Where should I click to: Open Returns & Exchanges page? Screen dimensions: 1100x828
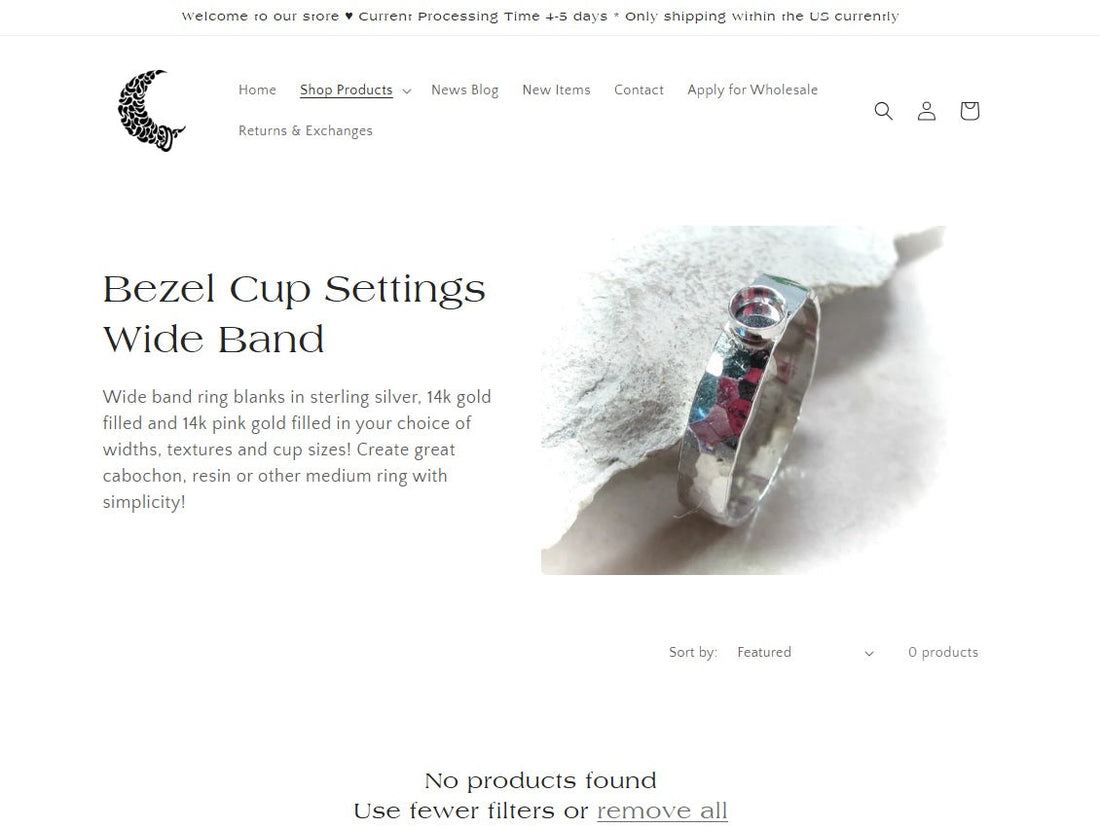[305, 131]
